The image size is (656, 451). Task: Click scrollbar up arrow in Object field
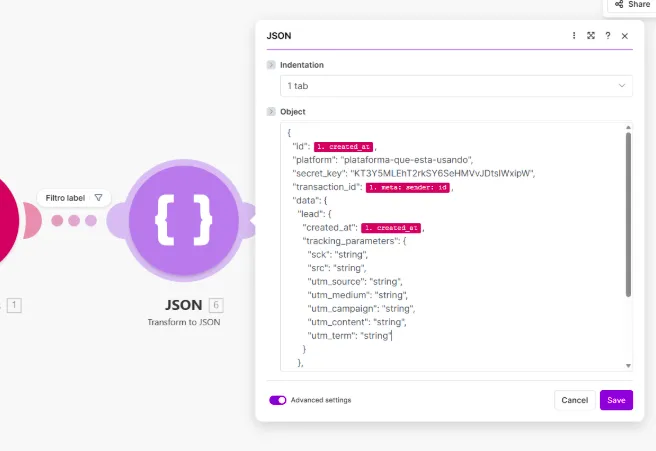coord(628,127)
